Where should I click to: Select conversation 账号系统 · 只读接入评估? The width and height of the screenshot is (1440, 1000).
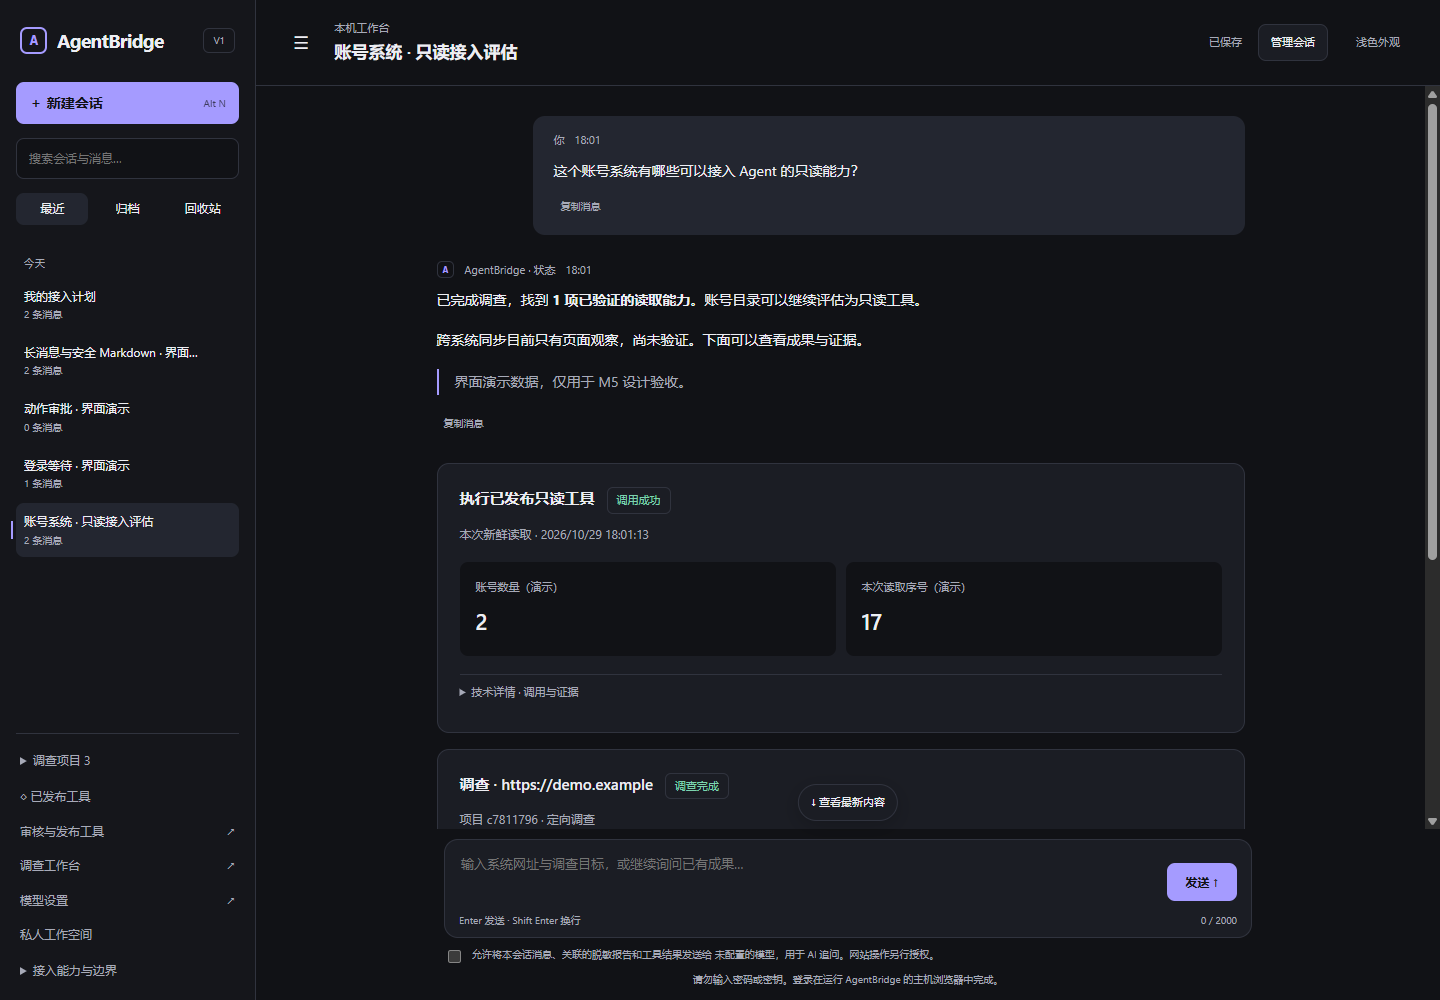point(127,530)
